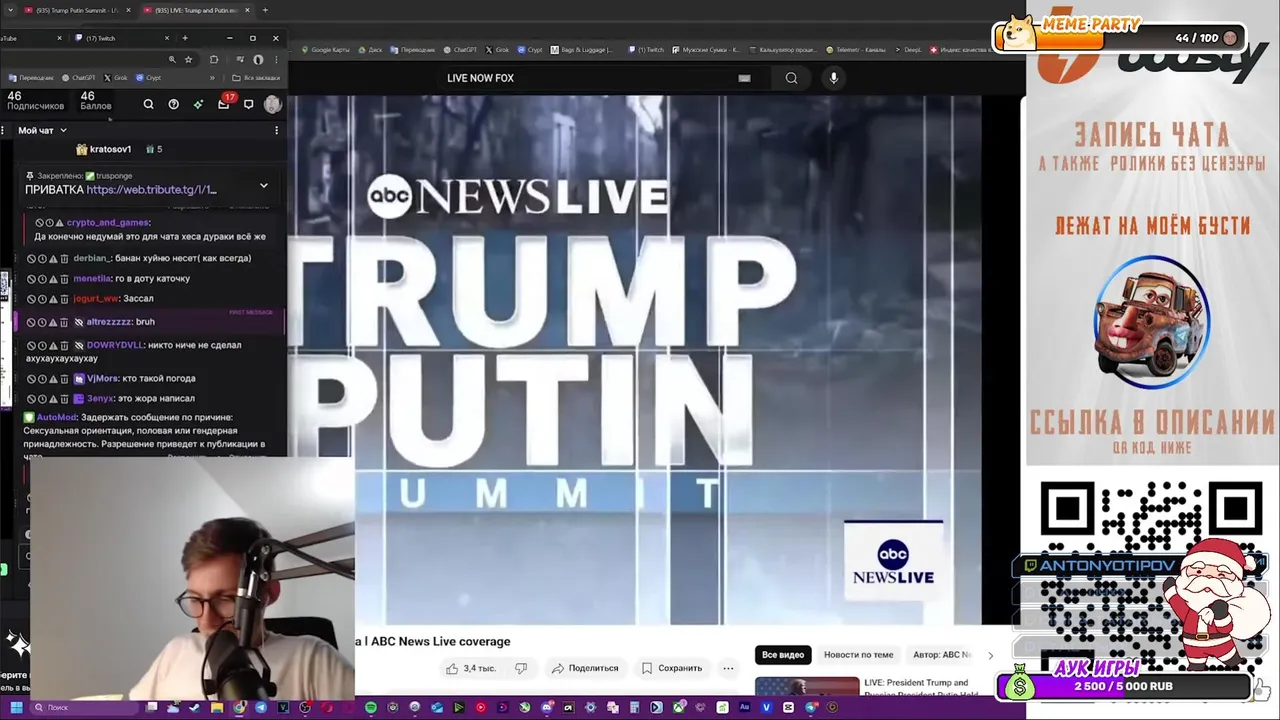Ban user menetila with ban icon
This screenshot has width=1280, height=720.
pyautogui.click(x=31, y=278)
